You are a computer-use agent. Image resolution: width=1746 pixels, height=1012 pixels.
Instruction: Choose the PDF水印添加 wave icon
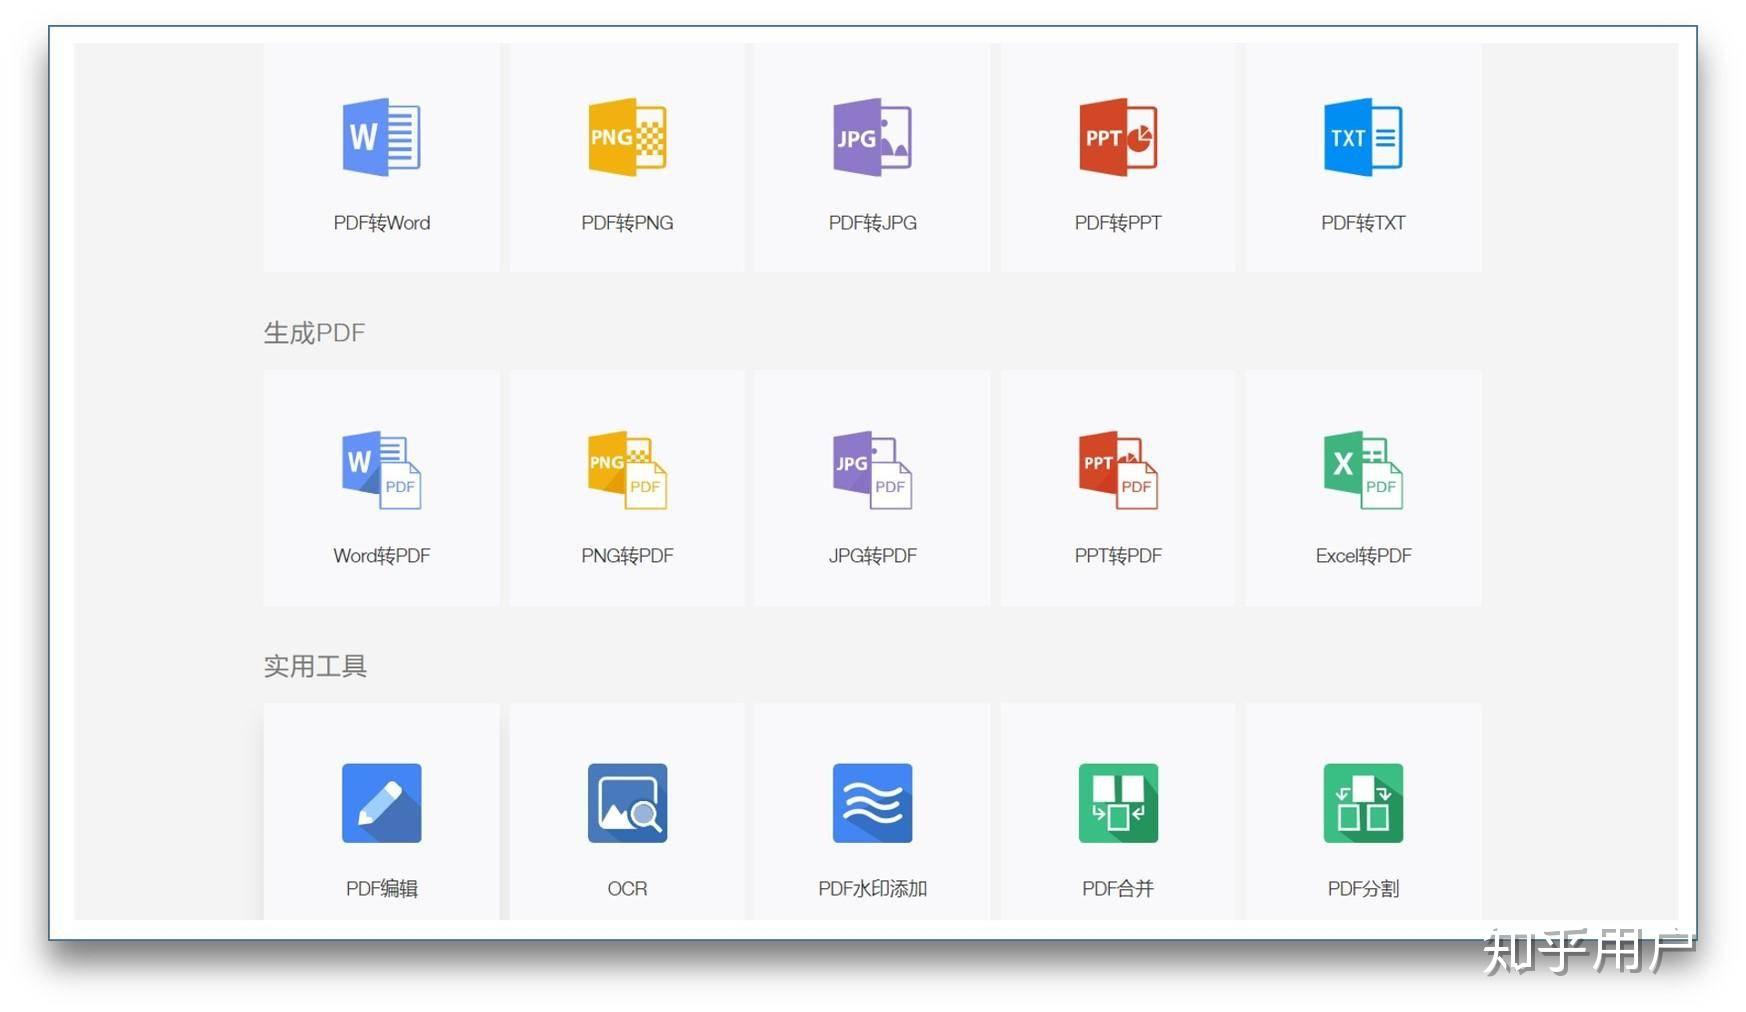pyautogui.click(x=872, y=803)
